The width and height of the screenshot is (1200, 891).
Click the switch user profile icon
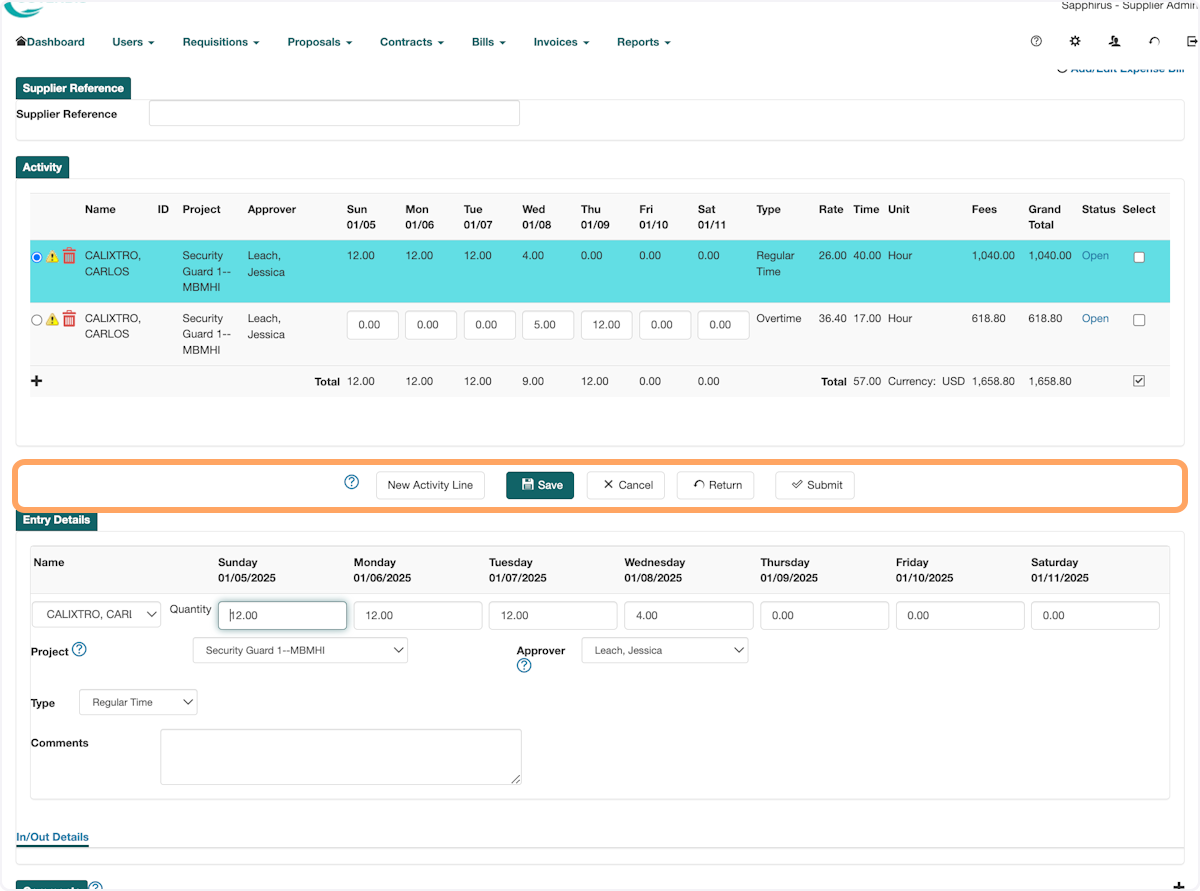click(x=1115, y=42)
